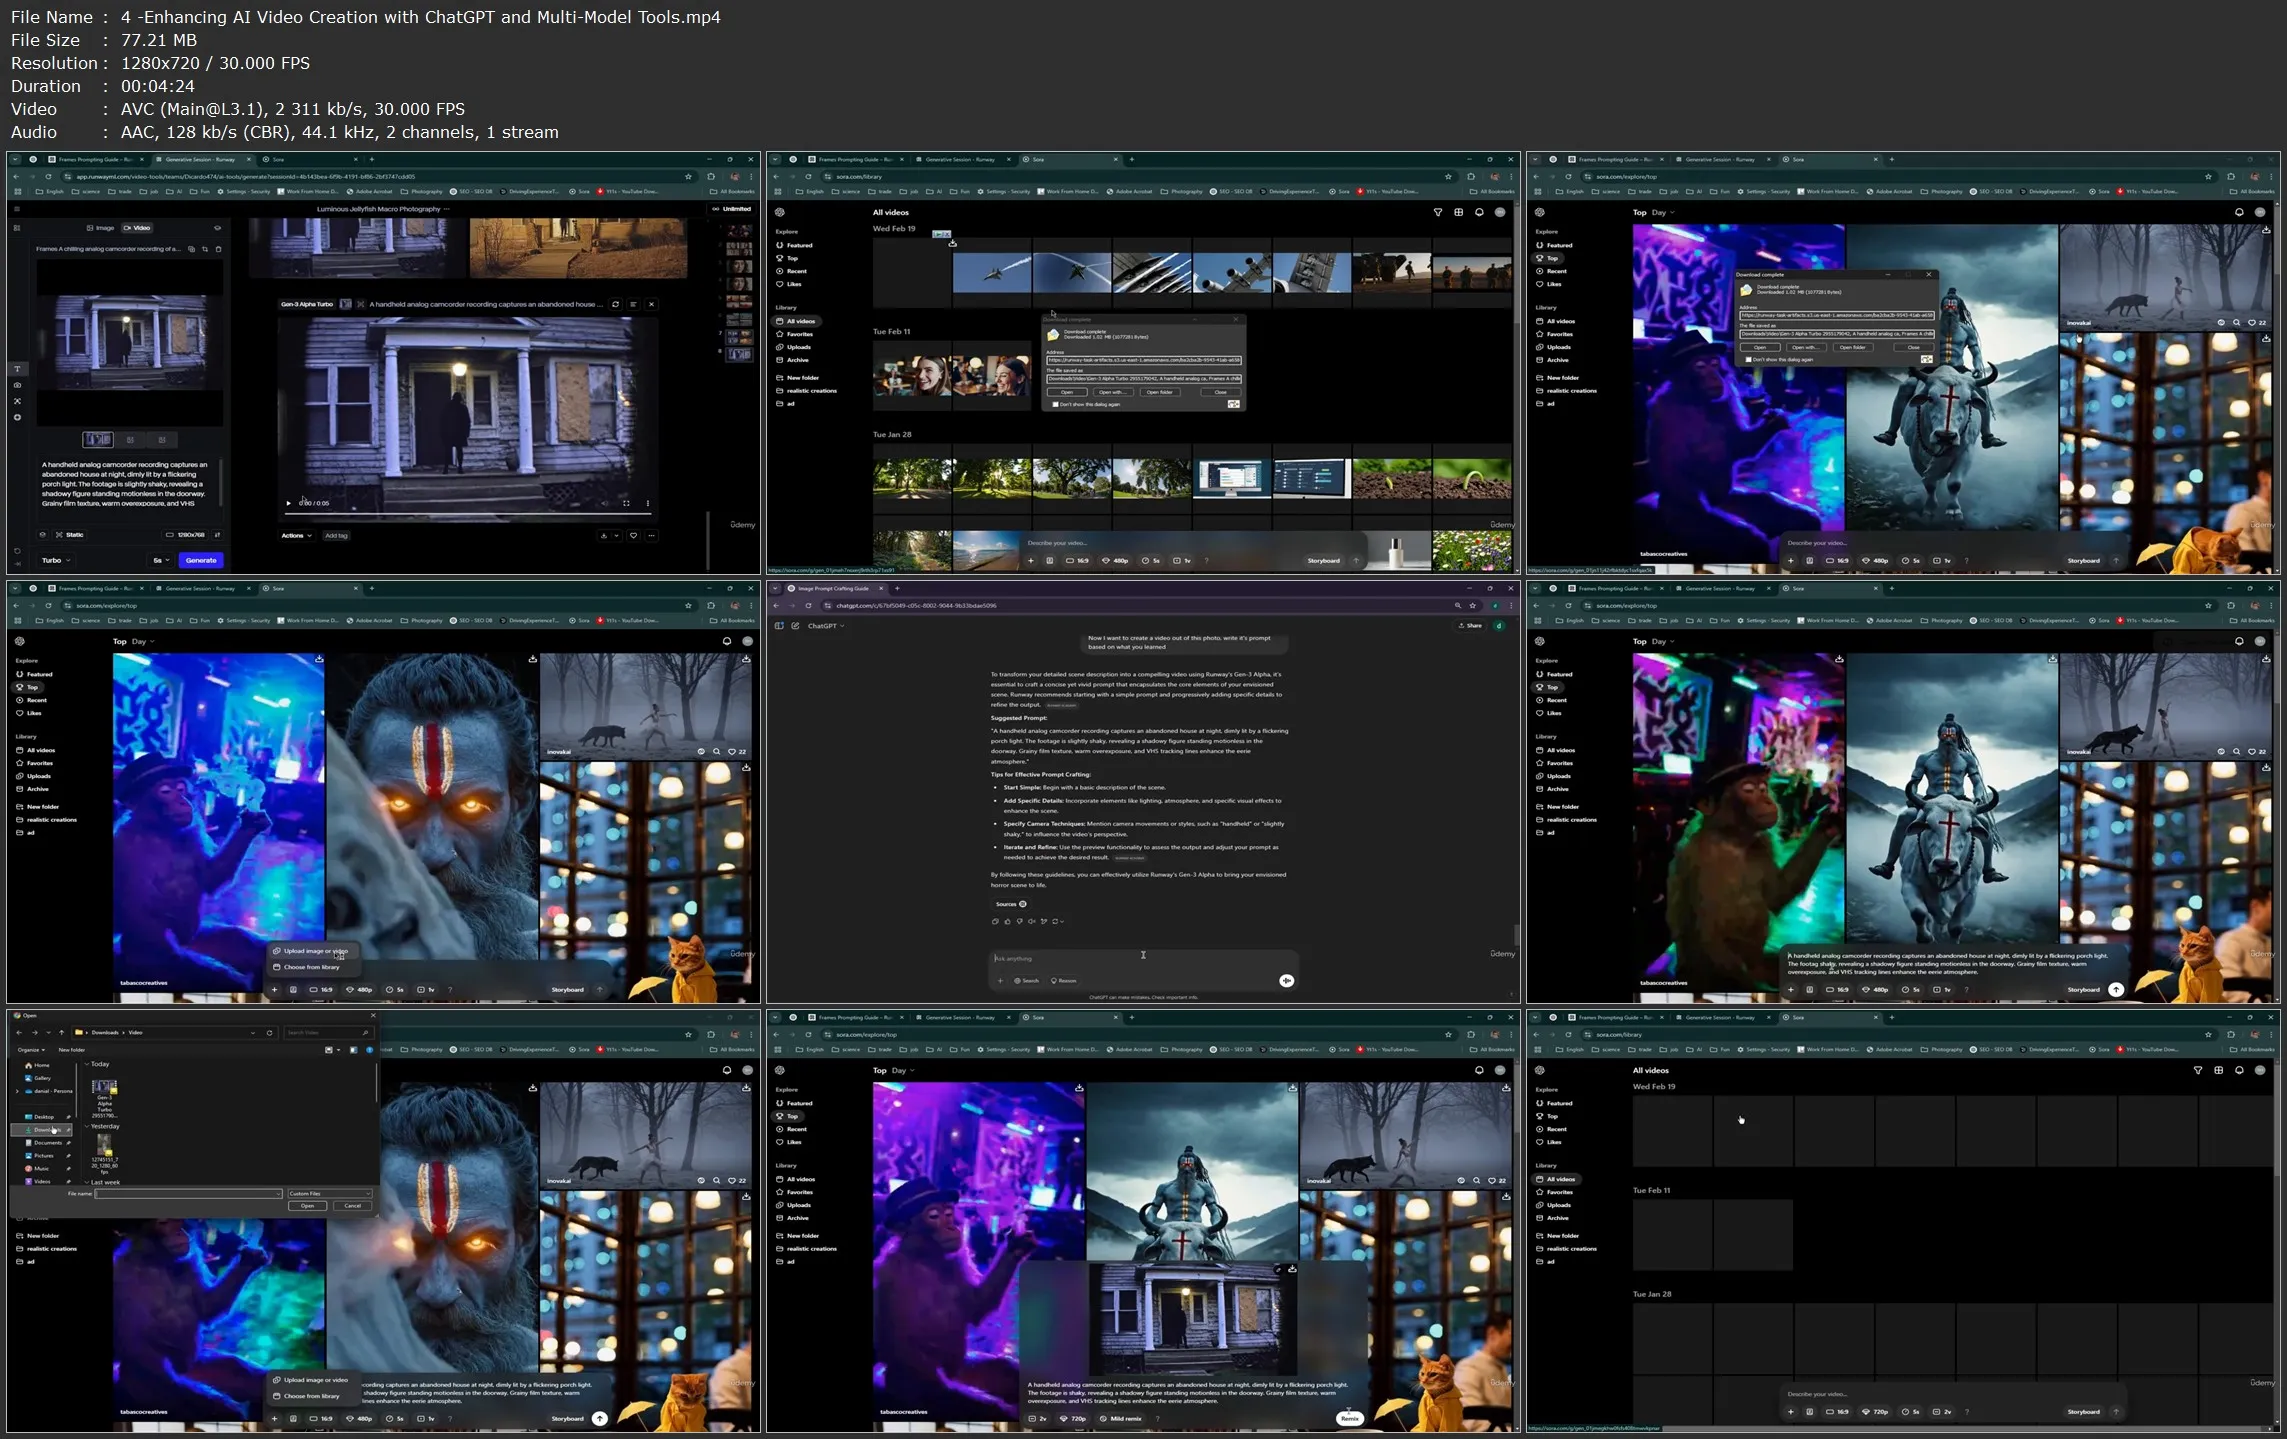
Task: Close the Gen-3 Alpha Turbo result with X
Action: tap(651, 304)
